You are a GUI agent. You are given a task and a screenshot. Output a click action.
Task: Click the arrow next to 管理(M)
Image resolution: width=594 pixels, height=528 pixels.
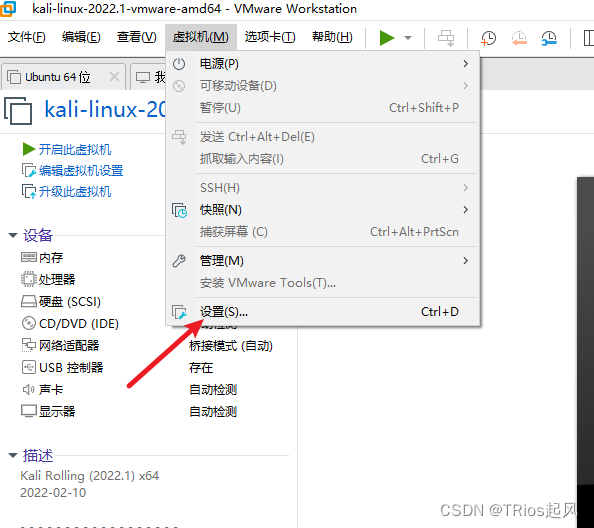click(466, 261)
